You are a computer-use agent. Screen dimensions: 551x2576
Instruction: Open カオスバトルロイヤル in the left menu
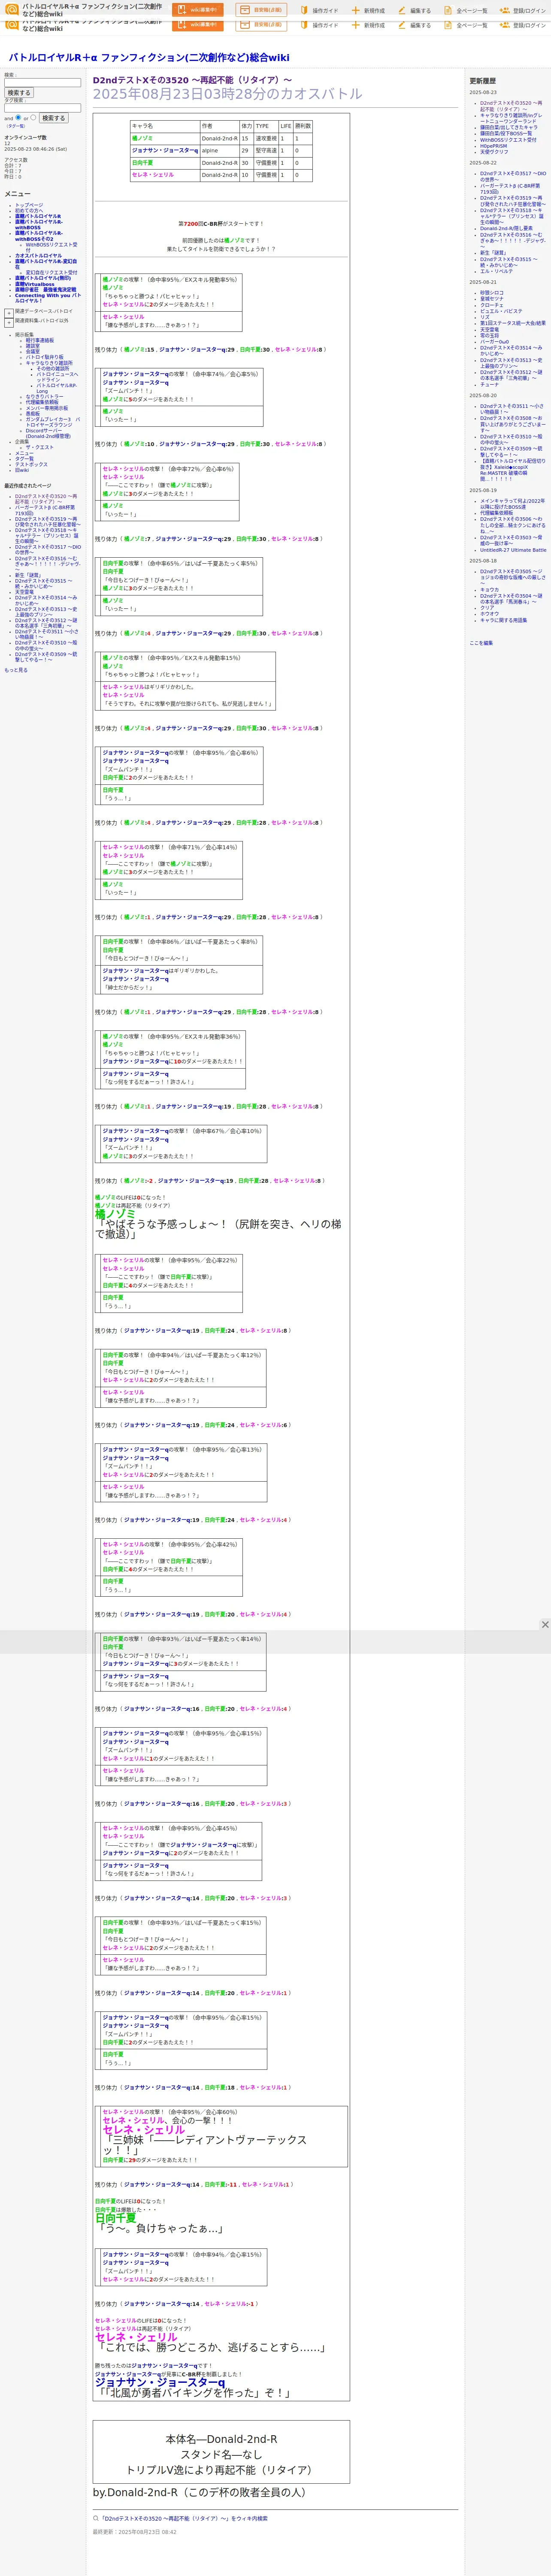click(x=38, y=255)
